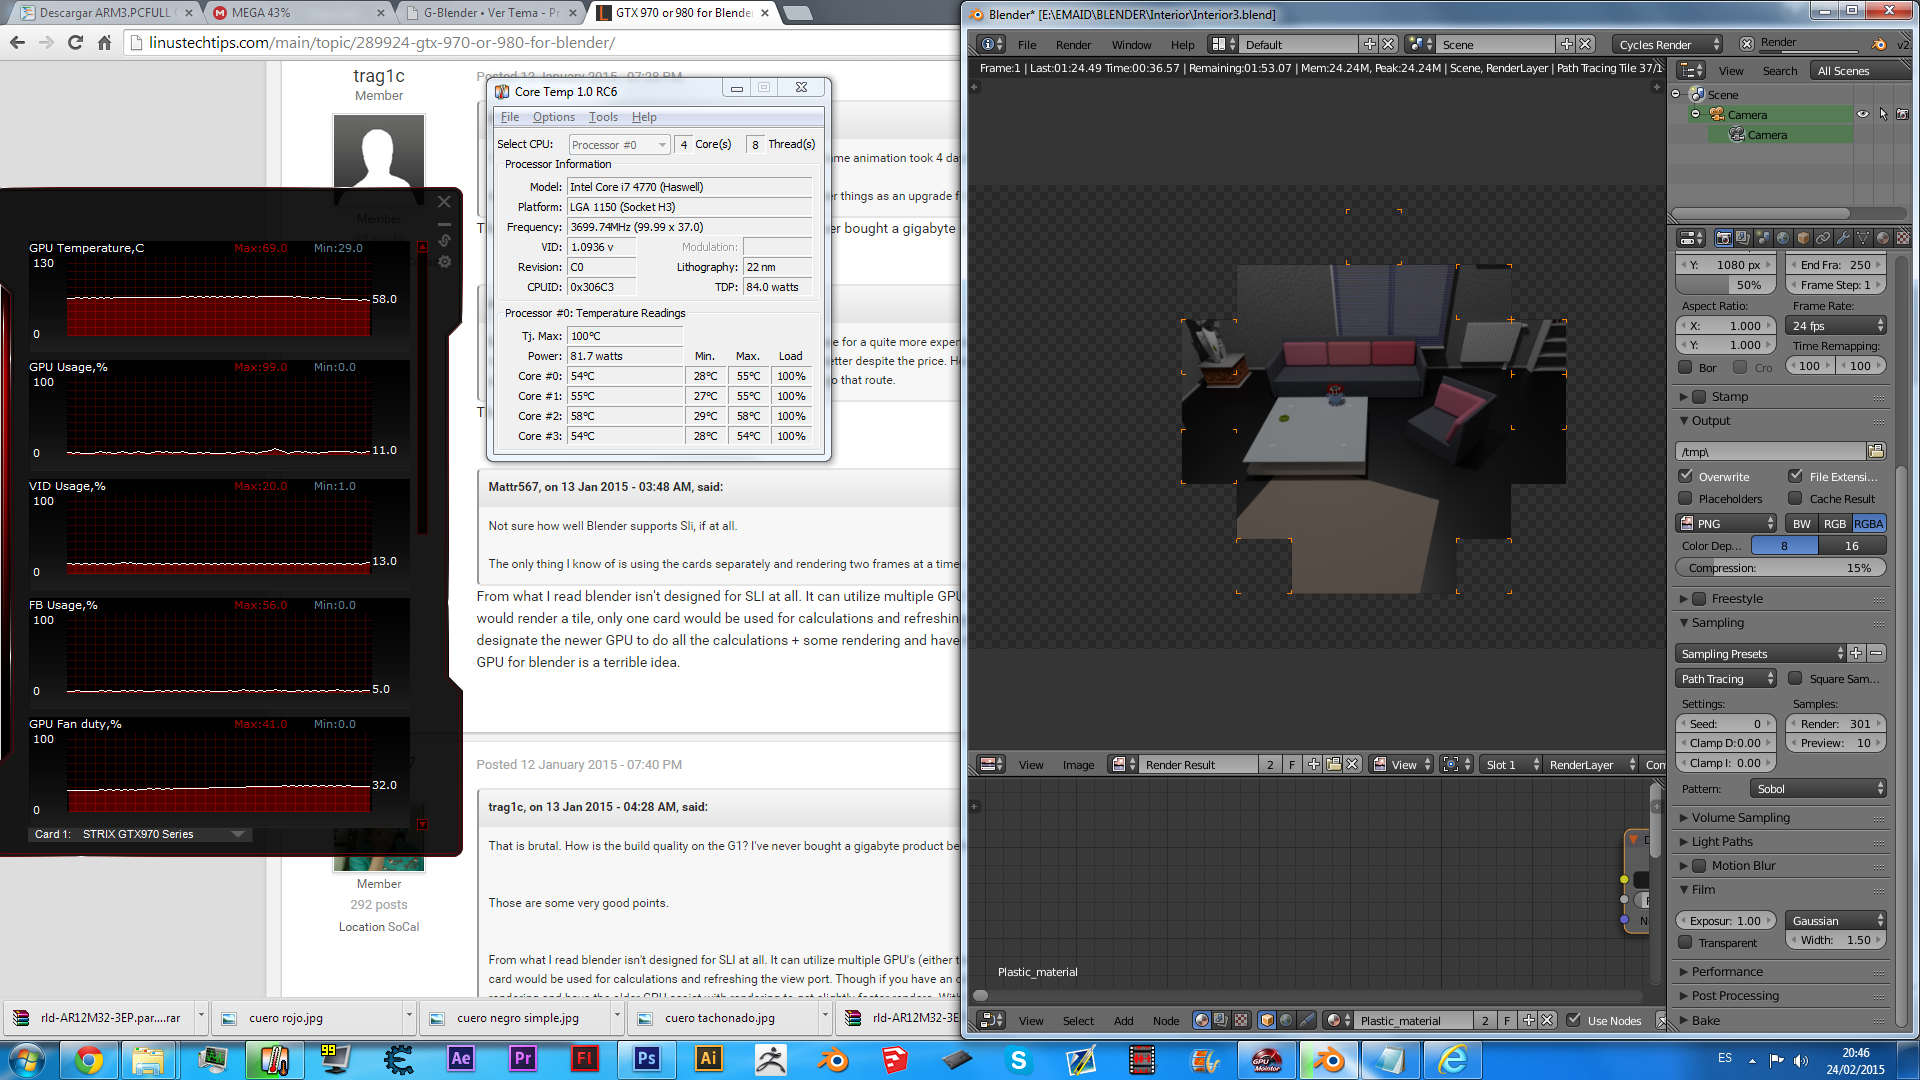This screenshot has width=1920, height=1080.
Task: Open Modifiers properties wrench icon
Action: coord(1843,238)
